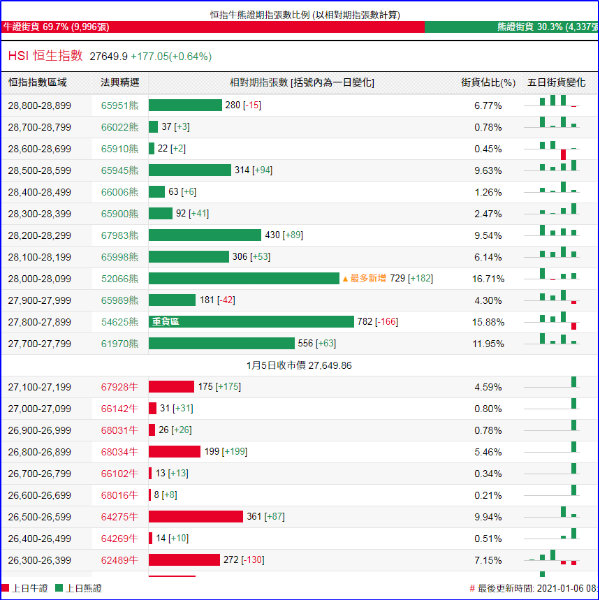This screenshot has width=599, height=600.
Task: Click the 重貨區 green bar
Action: pyautogui.click(x=251, y=322)
